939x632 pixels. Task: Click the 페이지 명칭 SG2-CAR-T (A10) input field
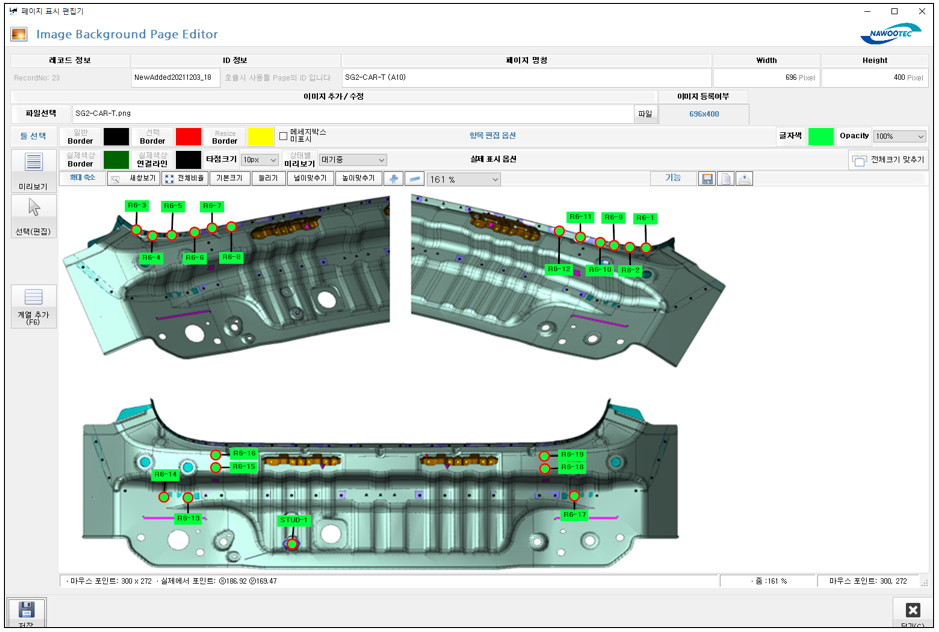tap(525, 76)
